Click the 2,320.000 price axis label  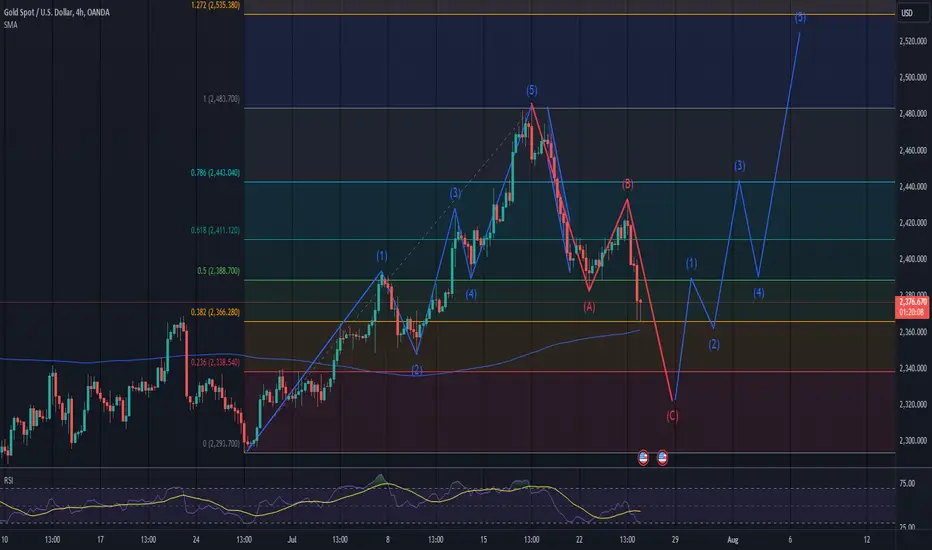coord(913,405)
